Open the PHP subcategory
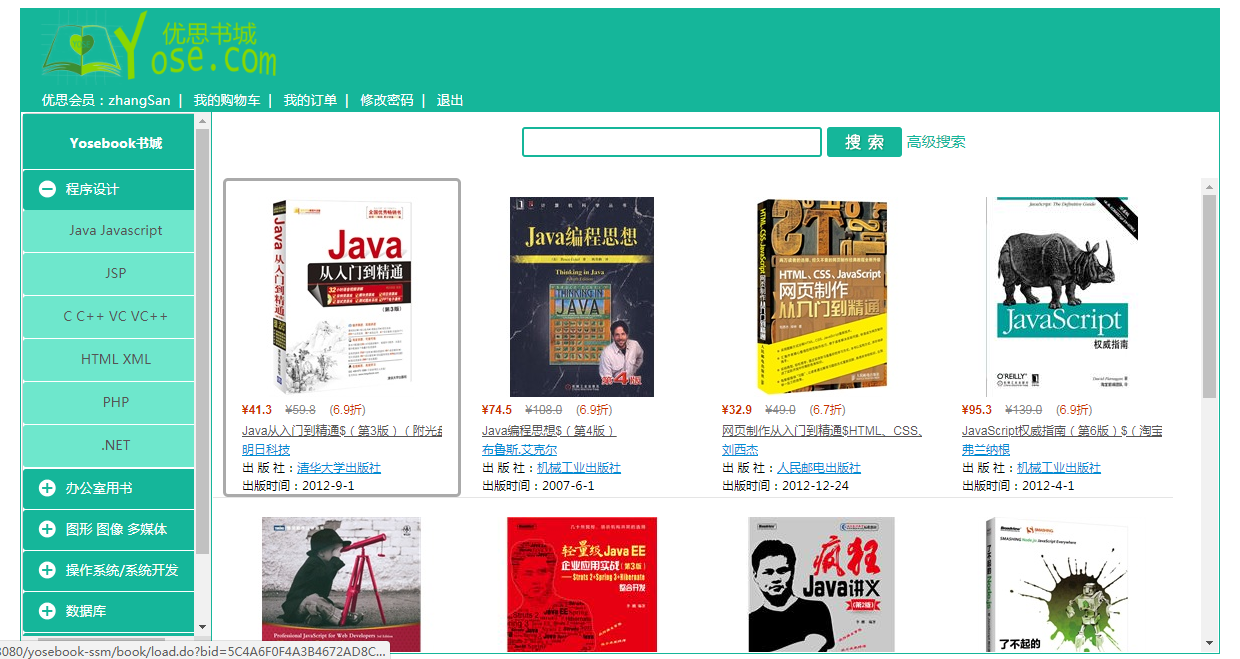1240x659 pixels. 108,403
